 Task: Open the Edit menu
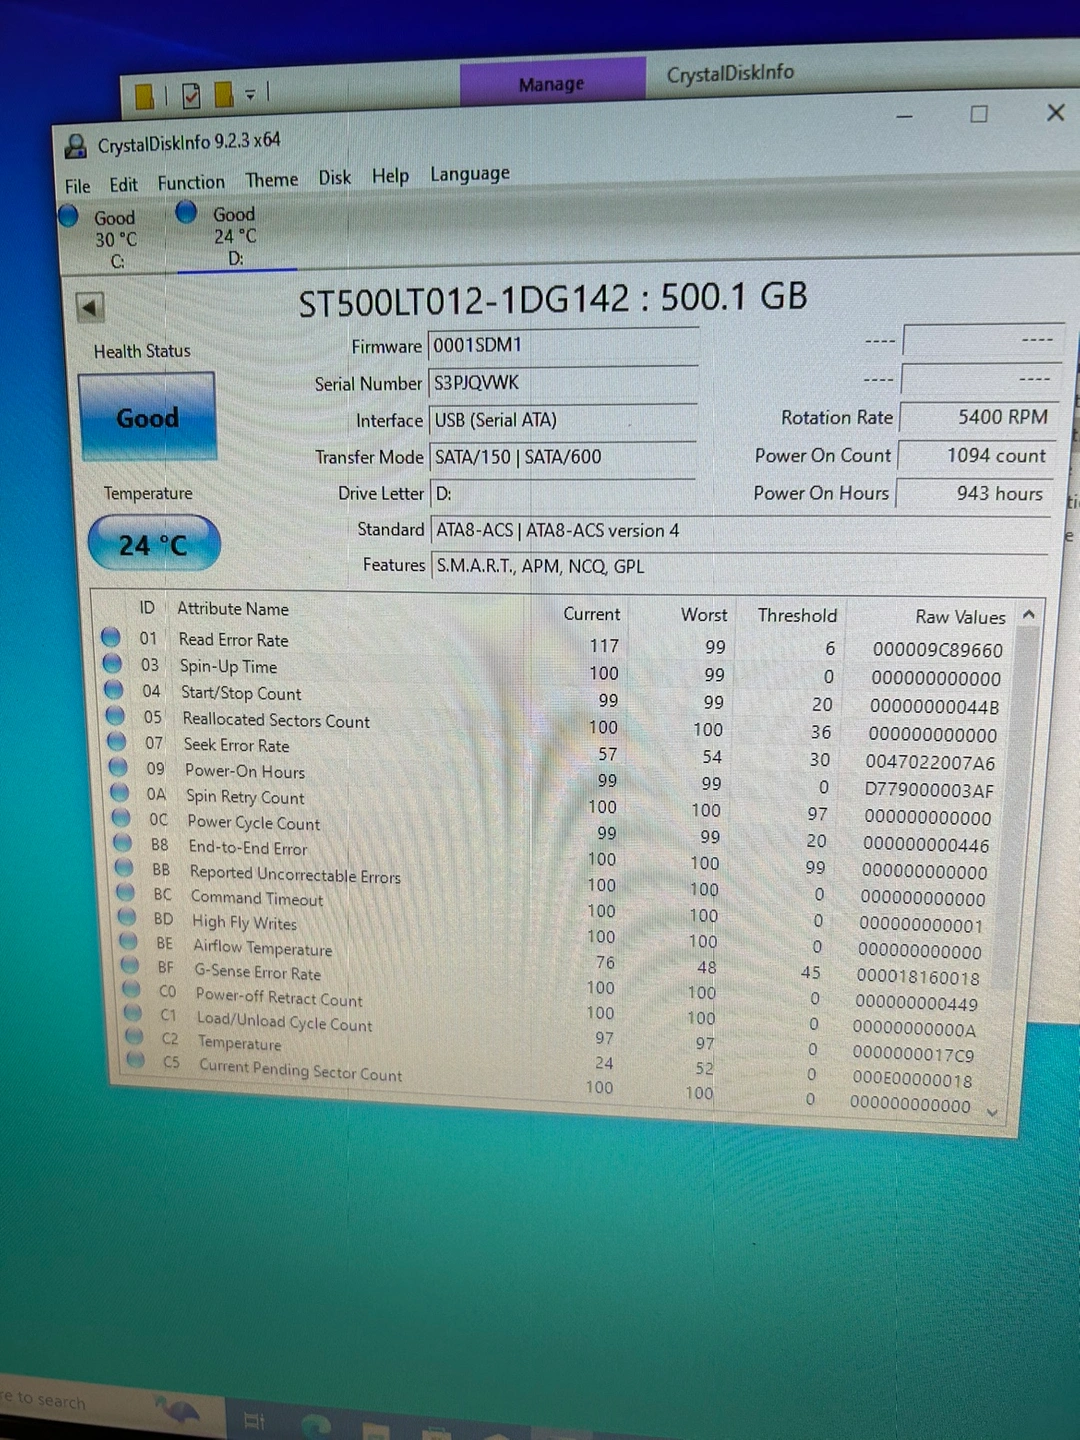(x=124, y=185)
